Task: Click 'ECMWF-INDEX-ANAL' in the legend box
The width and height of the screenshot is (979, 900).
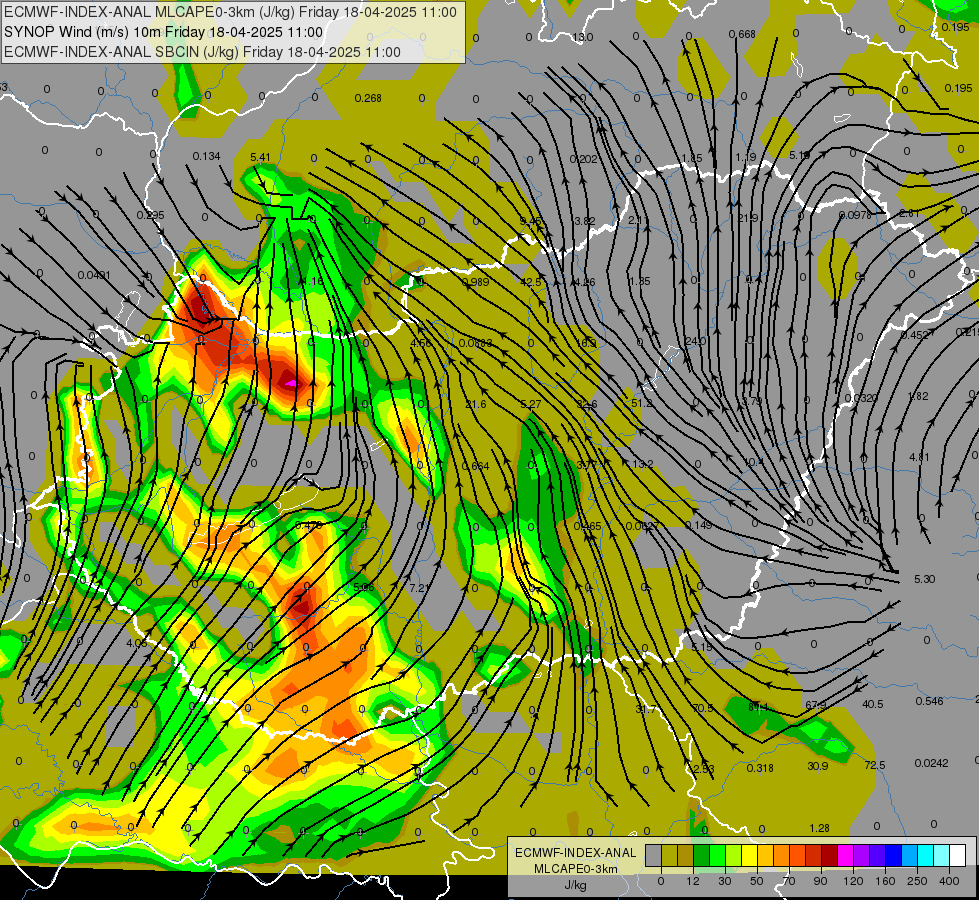Action: coord(576,853)
